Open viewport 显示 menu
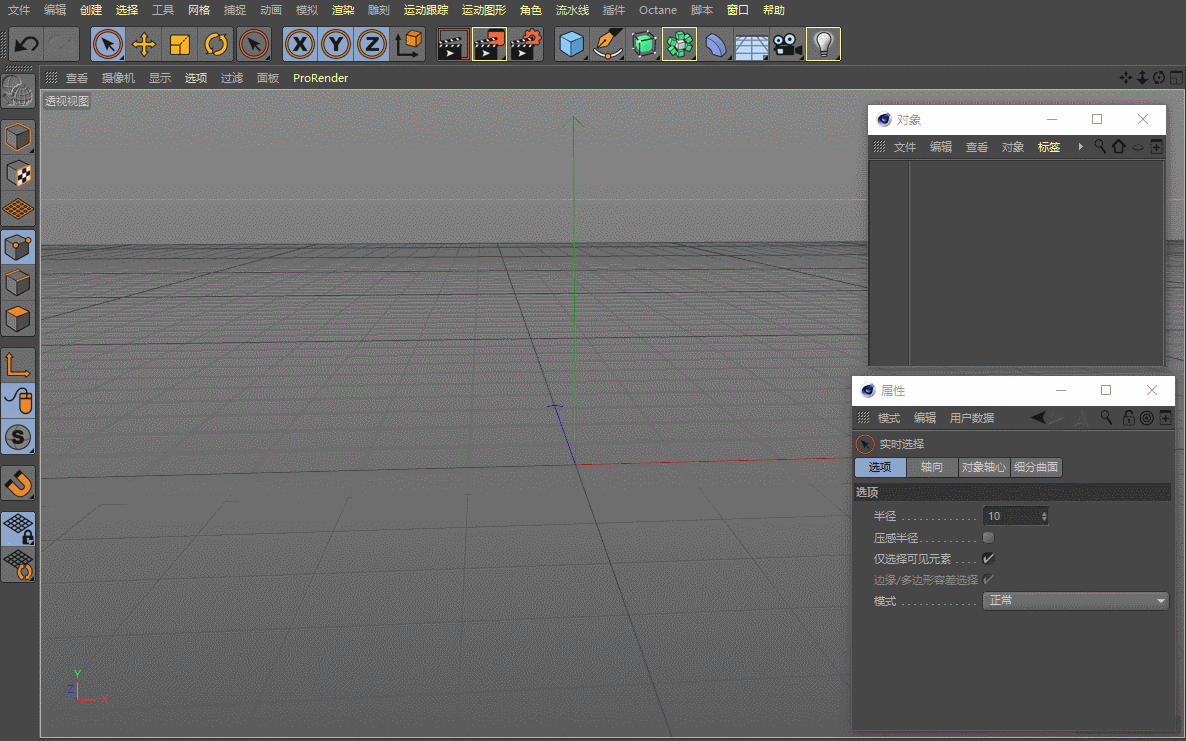Screen dimensions: 1186x741 [160, 78]
